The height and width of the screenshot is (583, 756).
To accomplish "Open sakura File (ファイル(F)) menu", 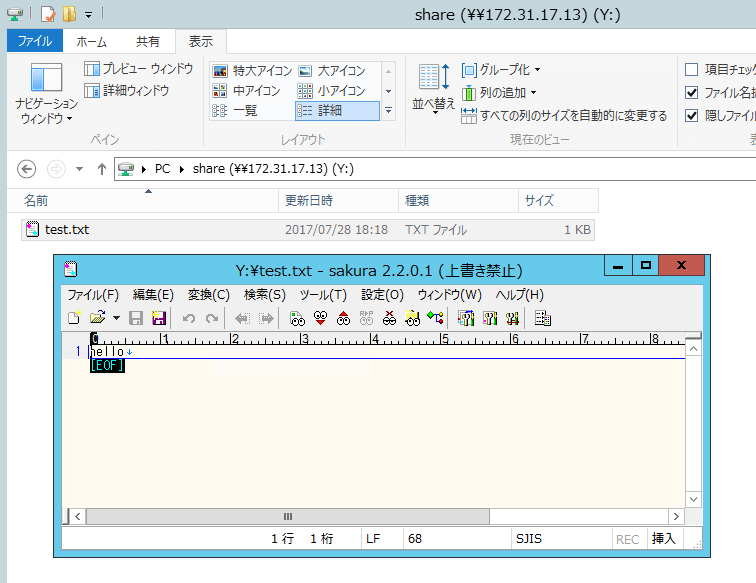I will 93,295.
